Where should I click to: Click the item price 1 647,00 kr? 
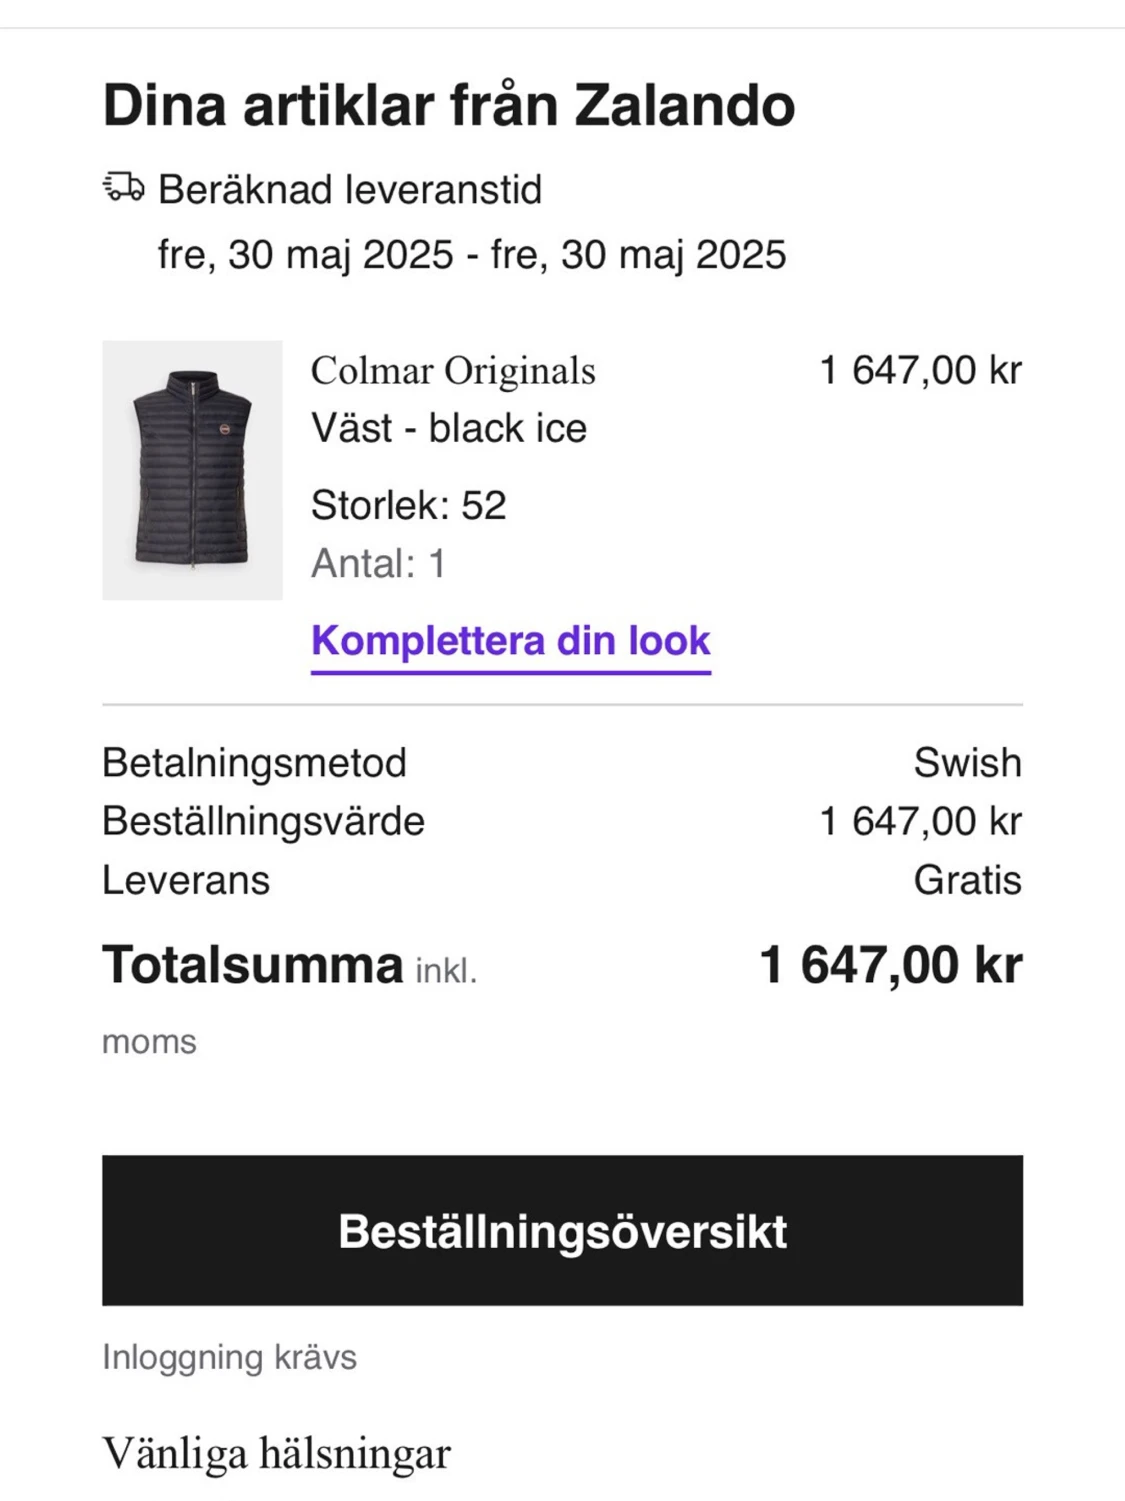(920, 370)
